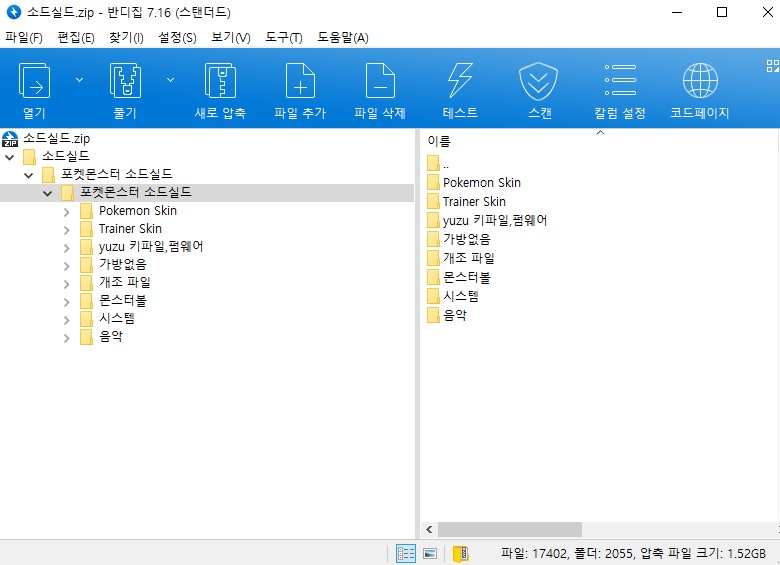Click the 열기 (Open) toolbar icon
Screen dimensions: 780x565
[34, 81]
